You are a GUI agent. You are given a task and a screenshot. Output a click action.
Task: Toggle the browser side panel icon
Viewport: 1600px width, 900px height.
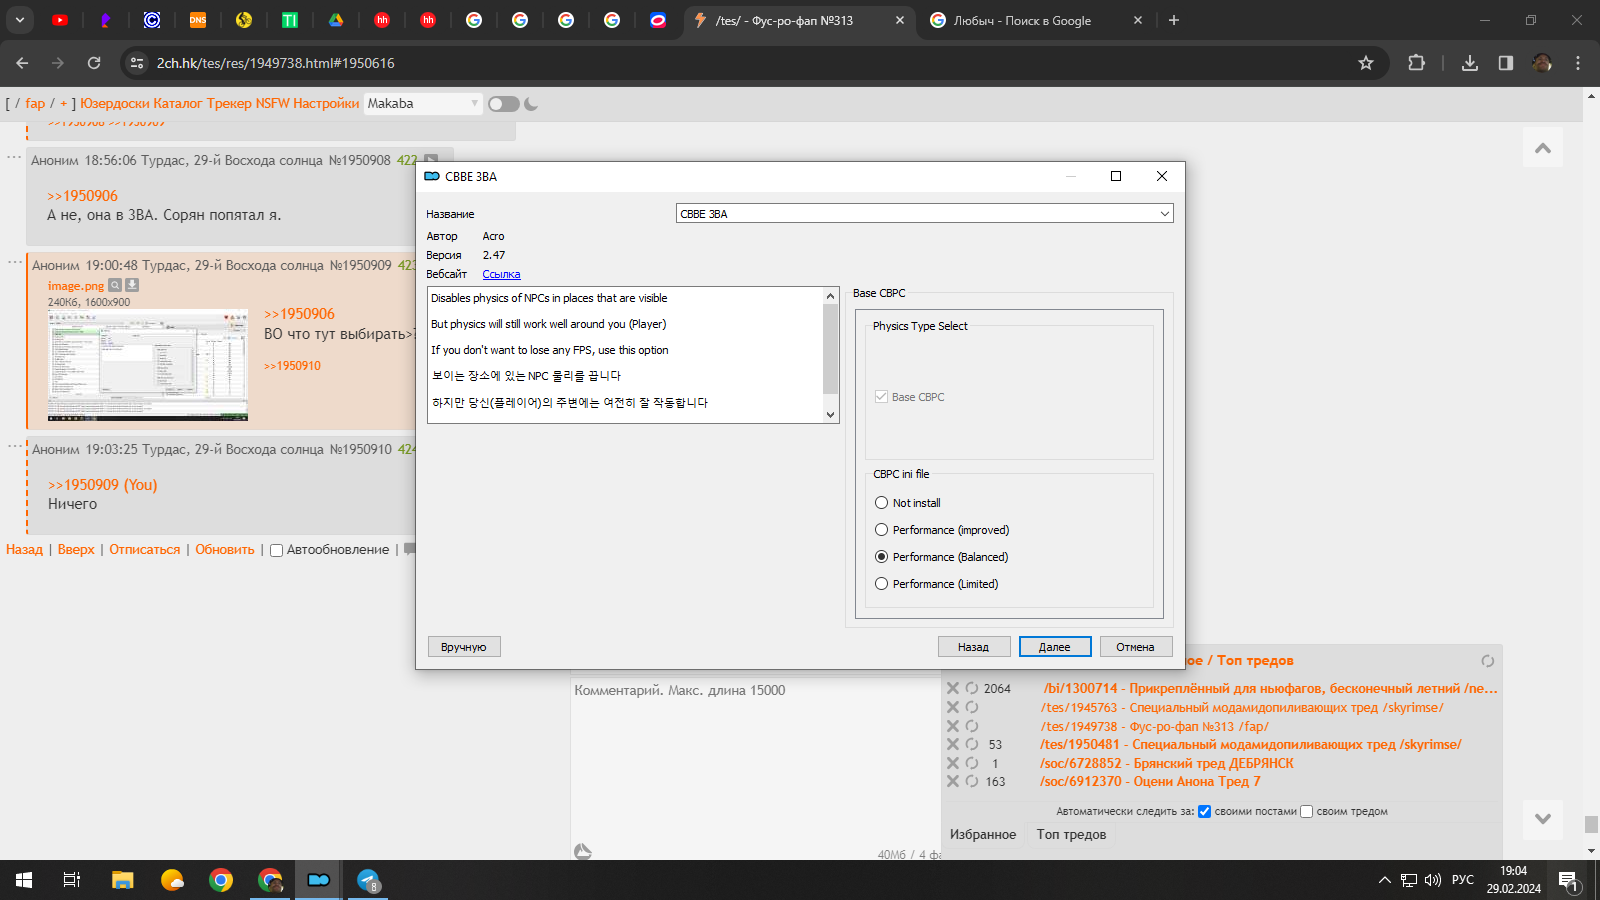1506,63
